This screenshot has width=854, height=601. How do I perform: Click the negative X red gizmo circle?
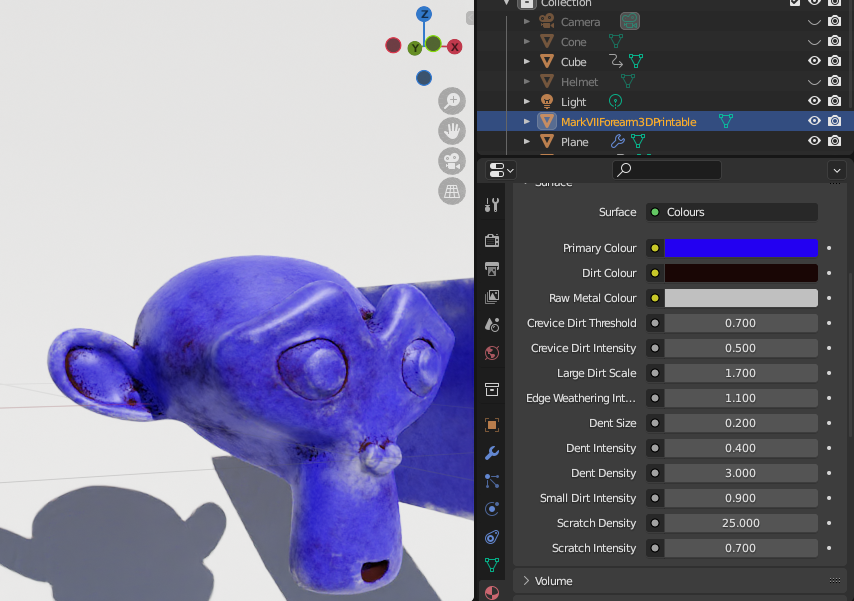393,45
